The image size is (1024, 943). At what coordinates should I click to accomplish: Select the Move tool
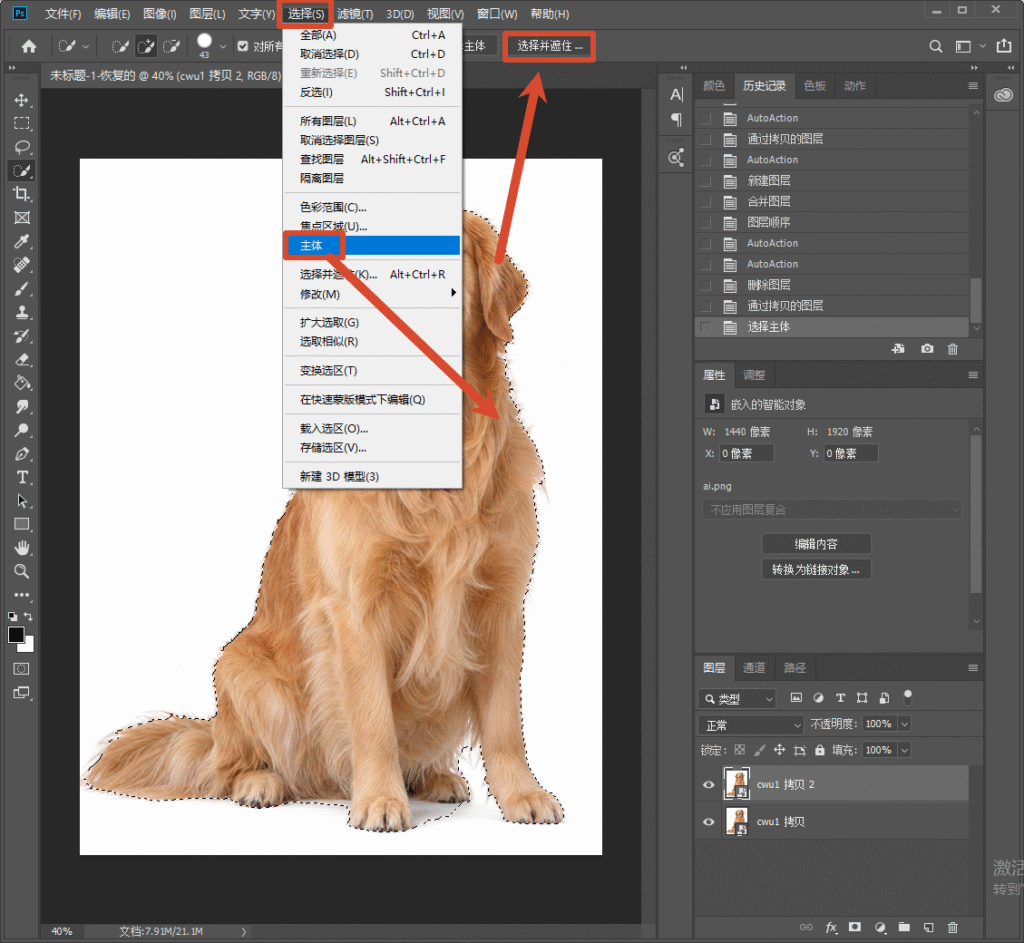22,100
